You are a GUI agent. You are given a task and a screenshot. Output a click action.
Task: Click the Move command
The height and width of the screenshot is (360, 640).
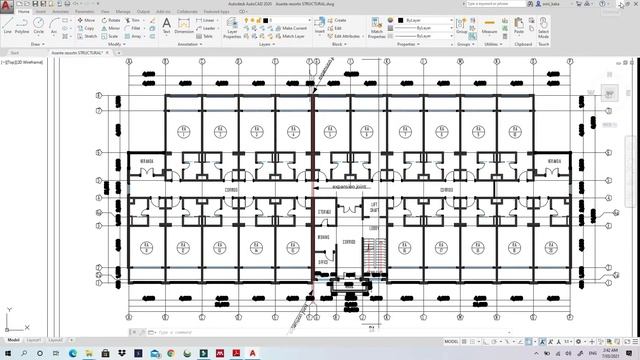tap(86, 20)
